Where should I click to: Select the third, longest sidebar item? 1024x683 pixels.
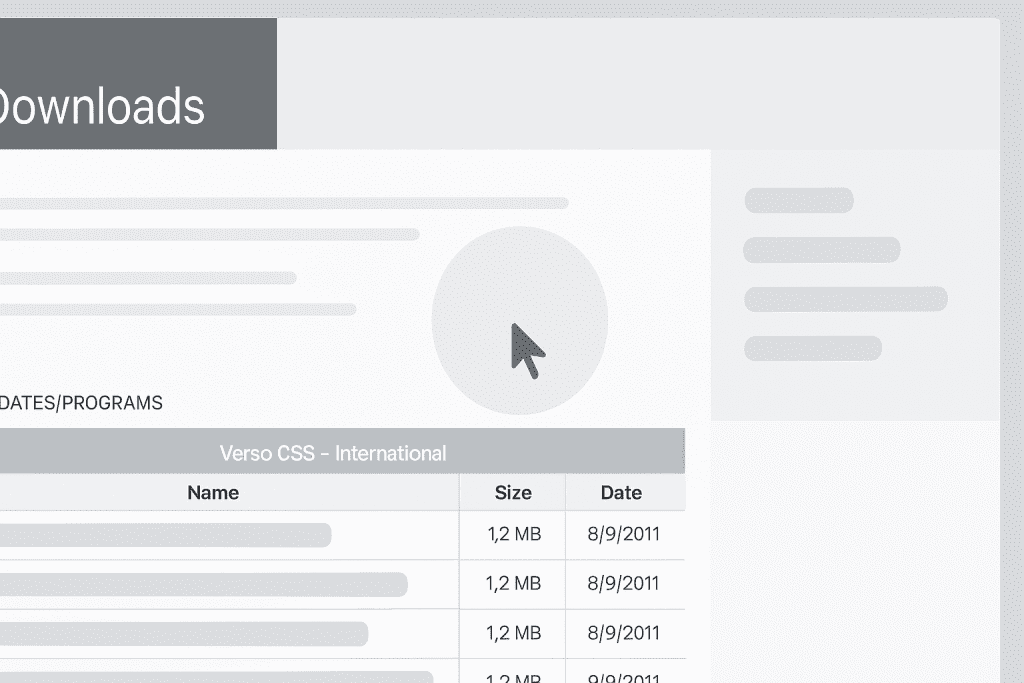coord(845,299)
